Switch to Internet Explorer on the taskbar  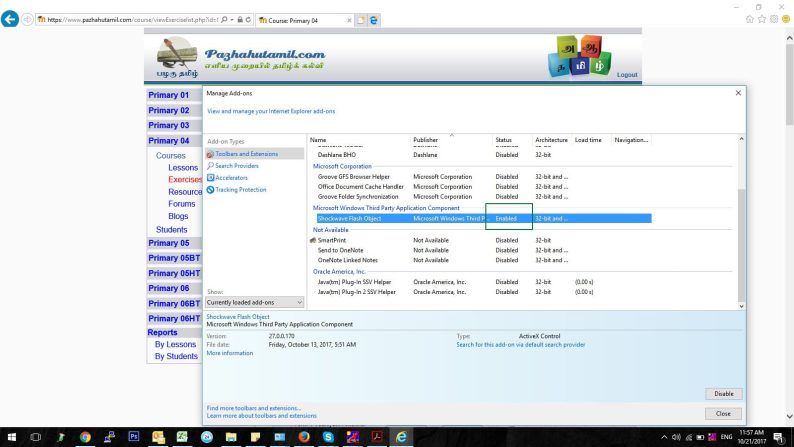(401, 437)
